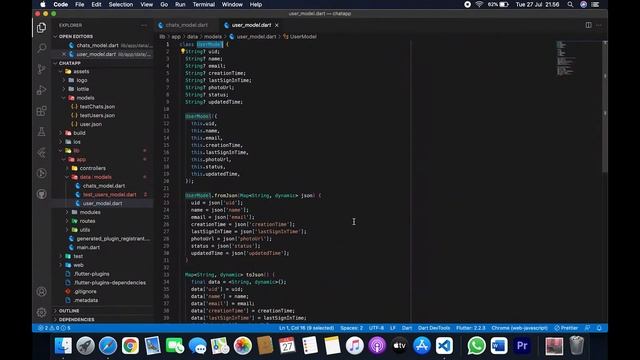This screenshot has width=640, height=360.
Task: Open Dart DevTools from status bar
Action: [x=434, y=328]
